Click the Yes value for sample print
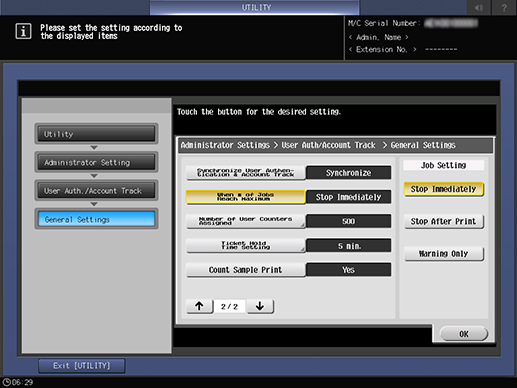This screenshot has height=388, width=517. pos(348,270)
